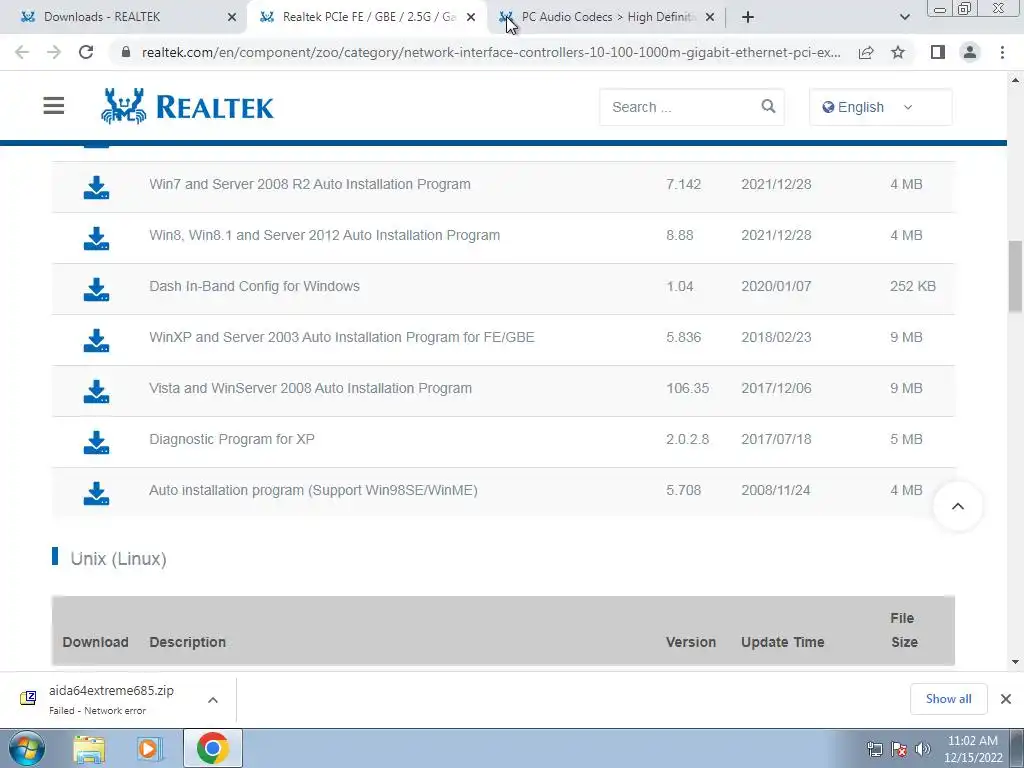Share this page from address bar

coord(866,52)
